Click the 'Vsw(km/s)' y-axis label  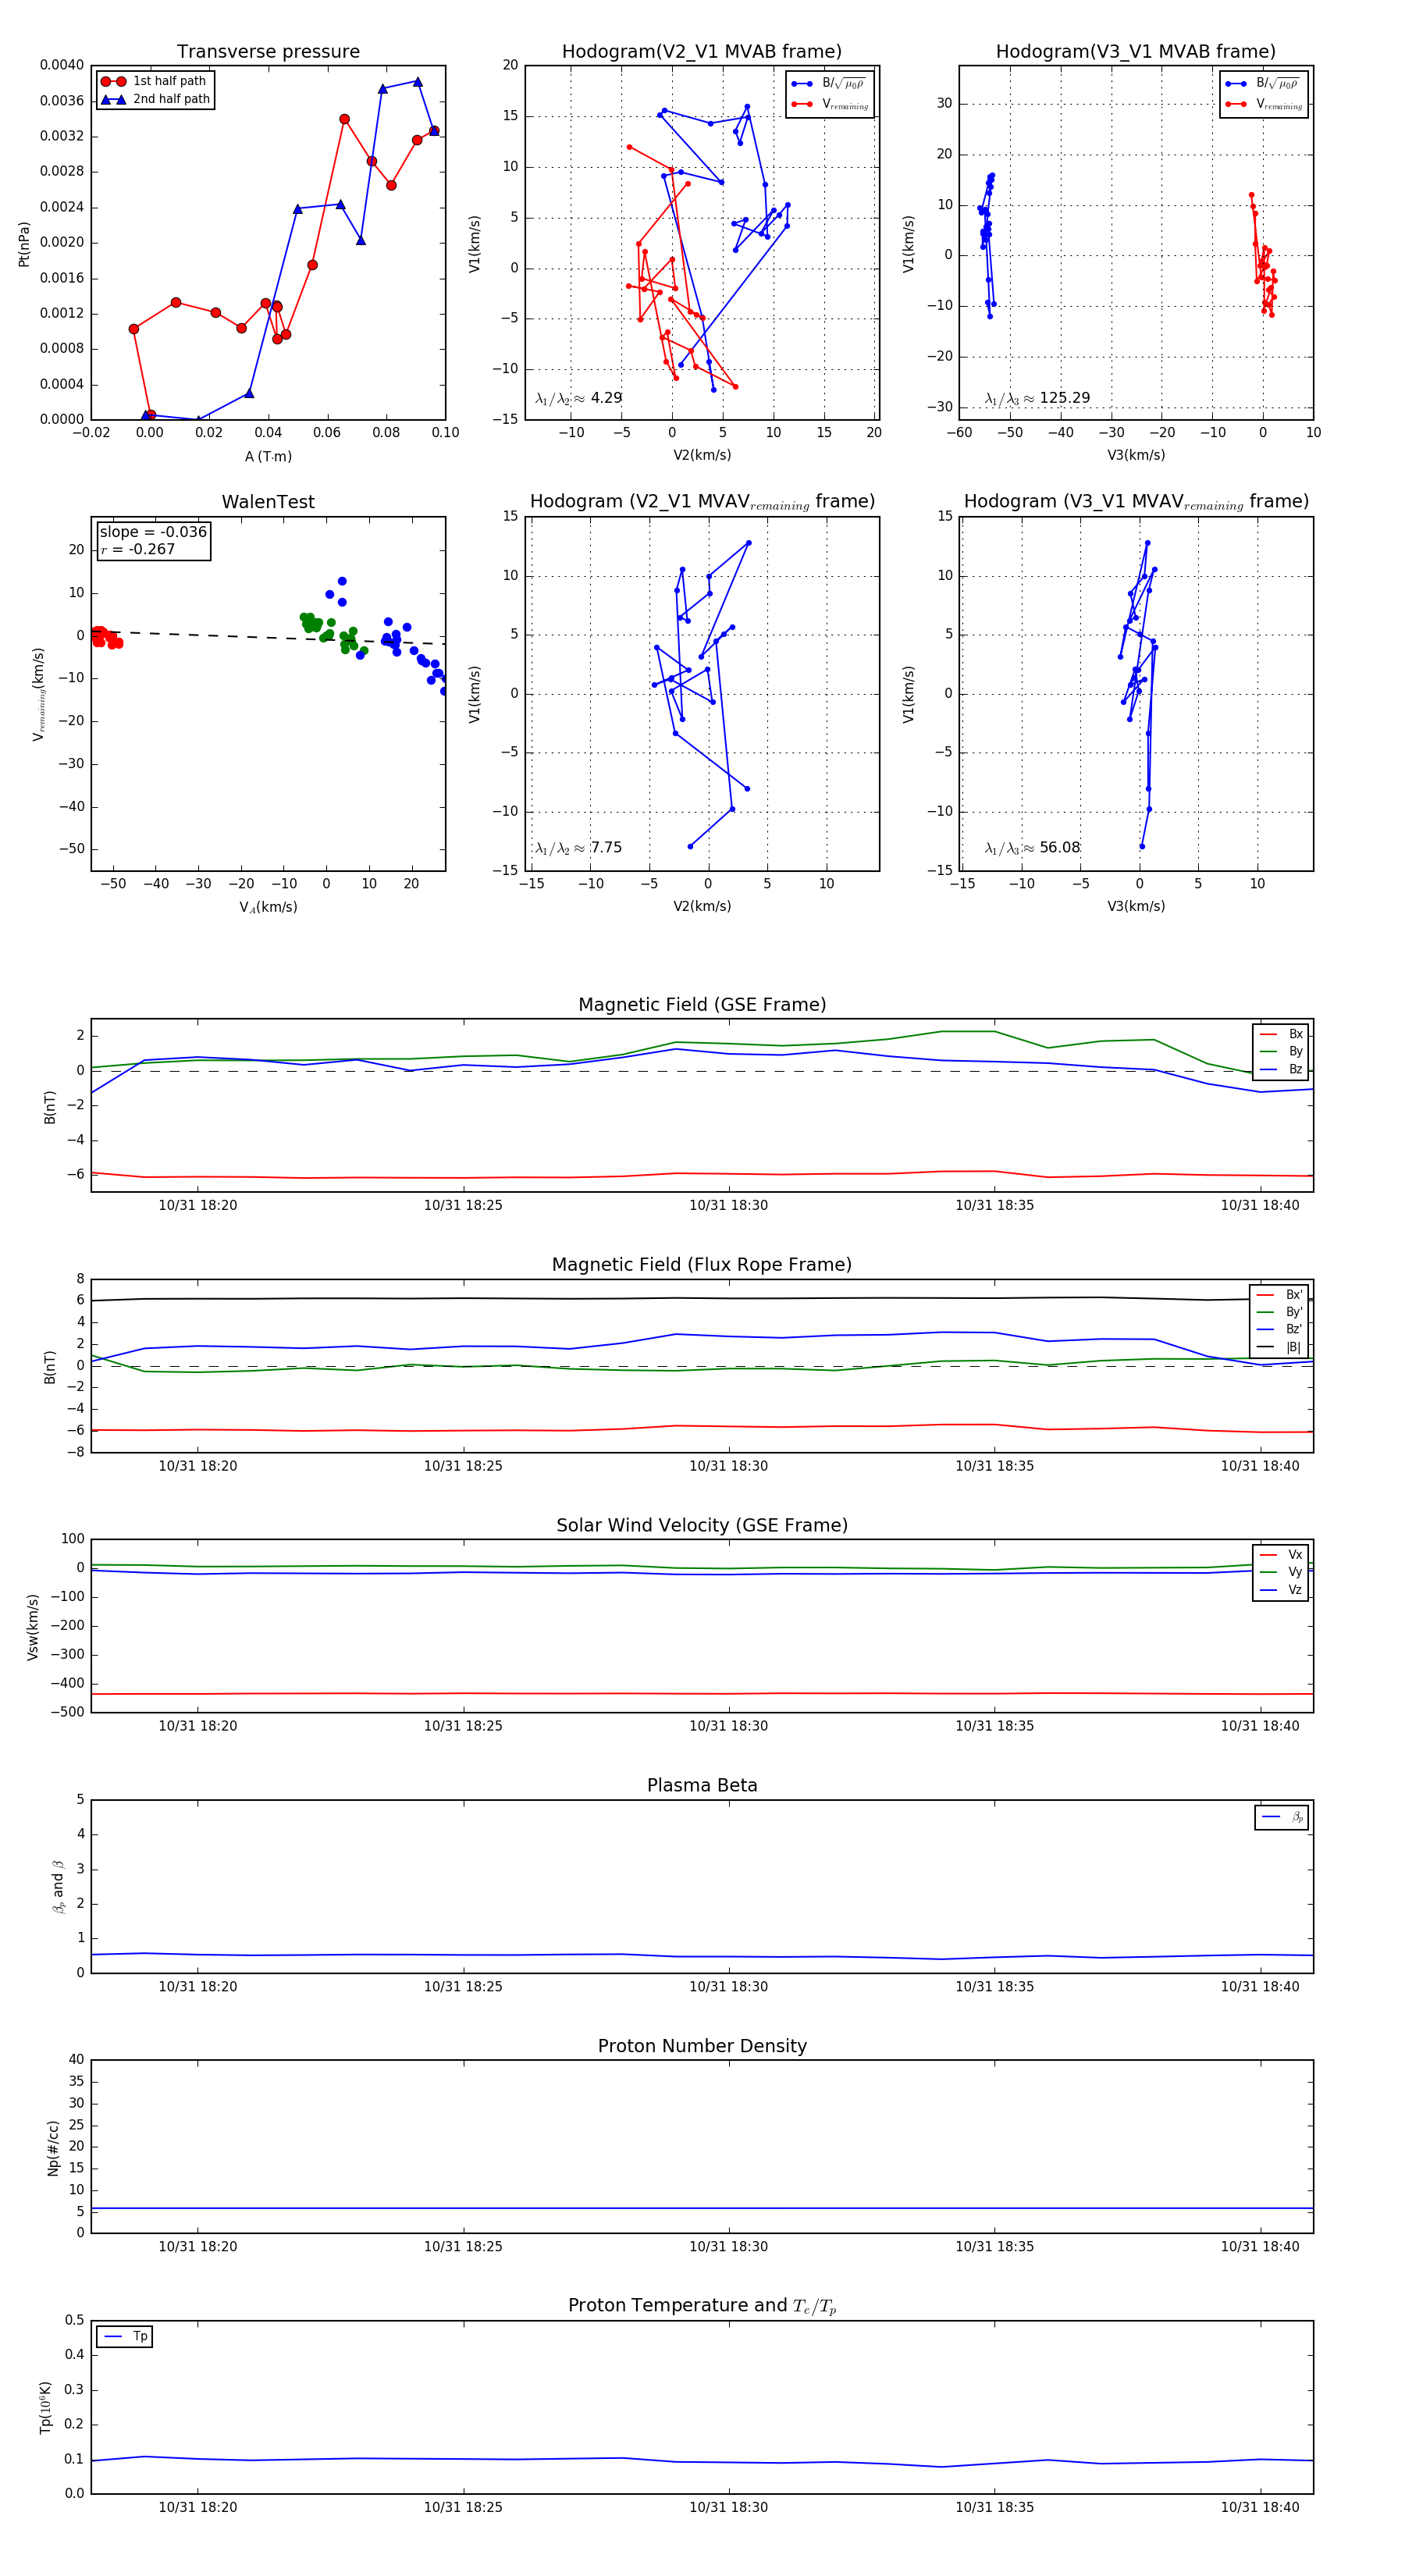(33, 1627)
